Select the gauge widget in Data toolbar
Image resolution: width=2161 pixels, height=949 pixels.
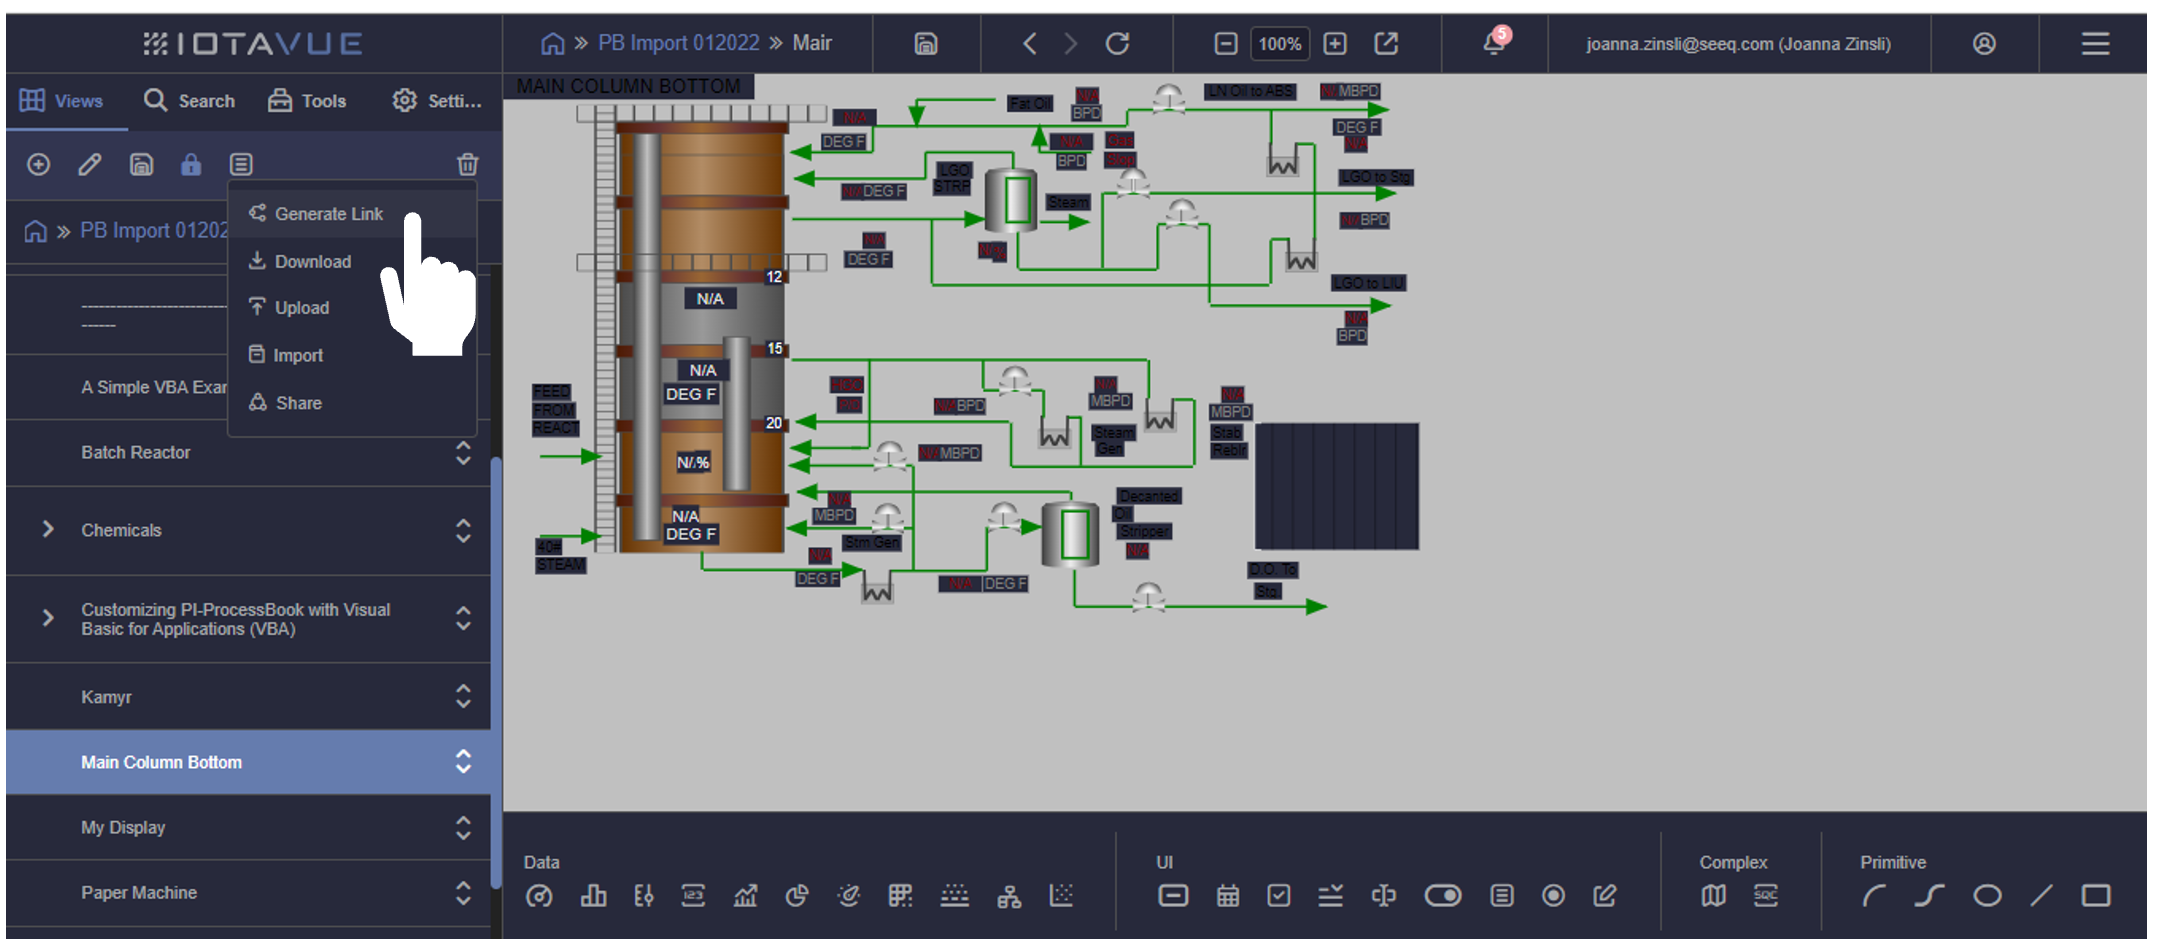(x=539, y=896)
